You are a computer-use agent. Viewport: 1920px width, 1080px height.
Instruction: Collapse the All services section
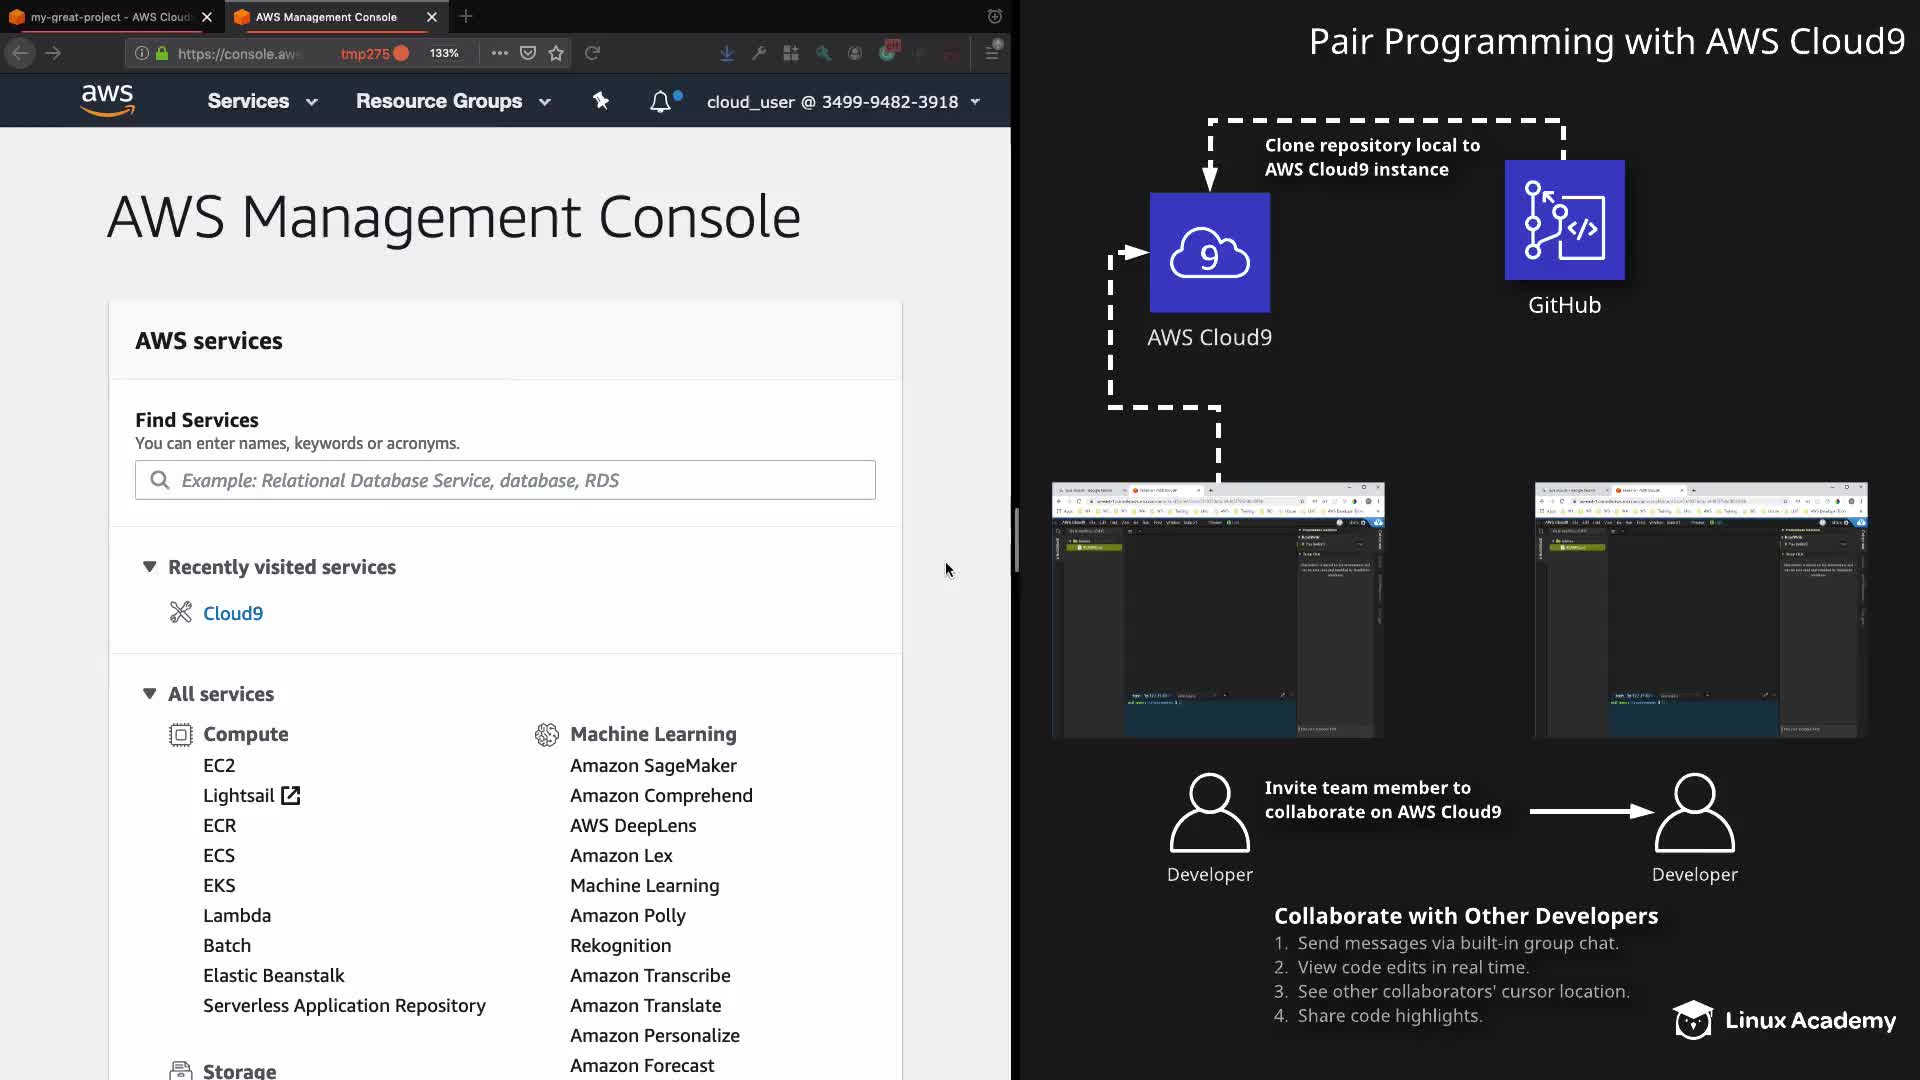[x=149, y=694]
